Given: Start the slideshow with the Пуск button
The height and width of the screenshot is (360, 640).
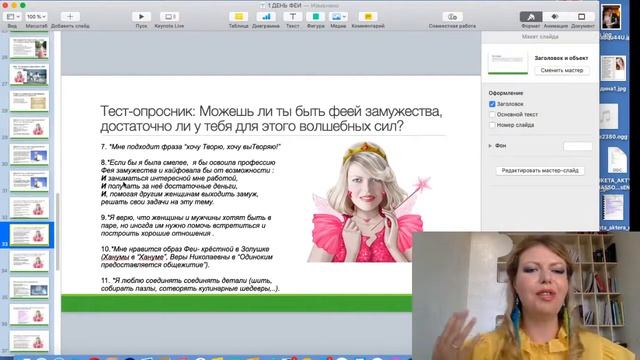Looking at the screenshot, I should [x=141, y=17].
